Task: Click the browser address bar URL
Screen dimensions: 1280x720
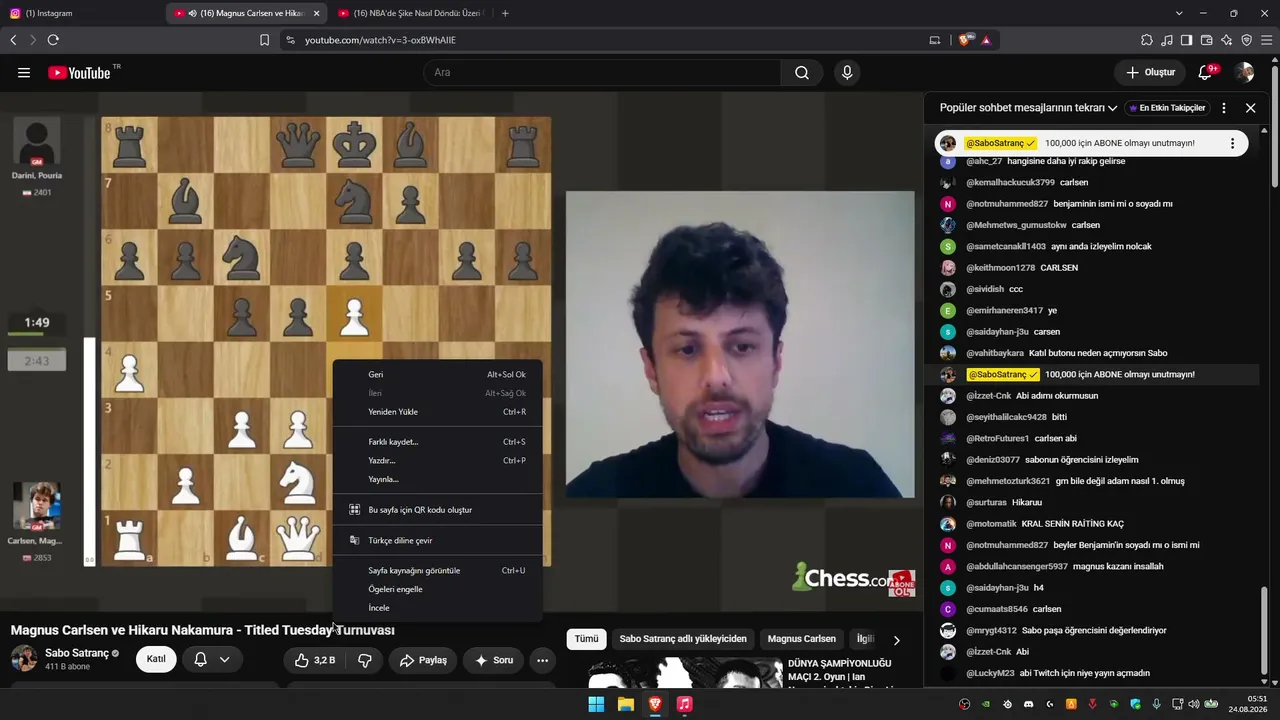Action: (x=381, y=40)
